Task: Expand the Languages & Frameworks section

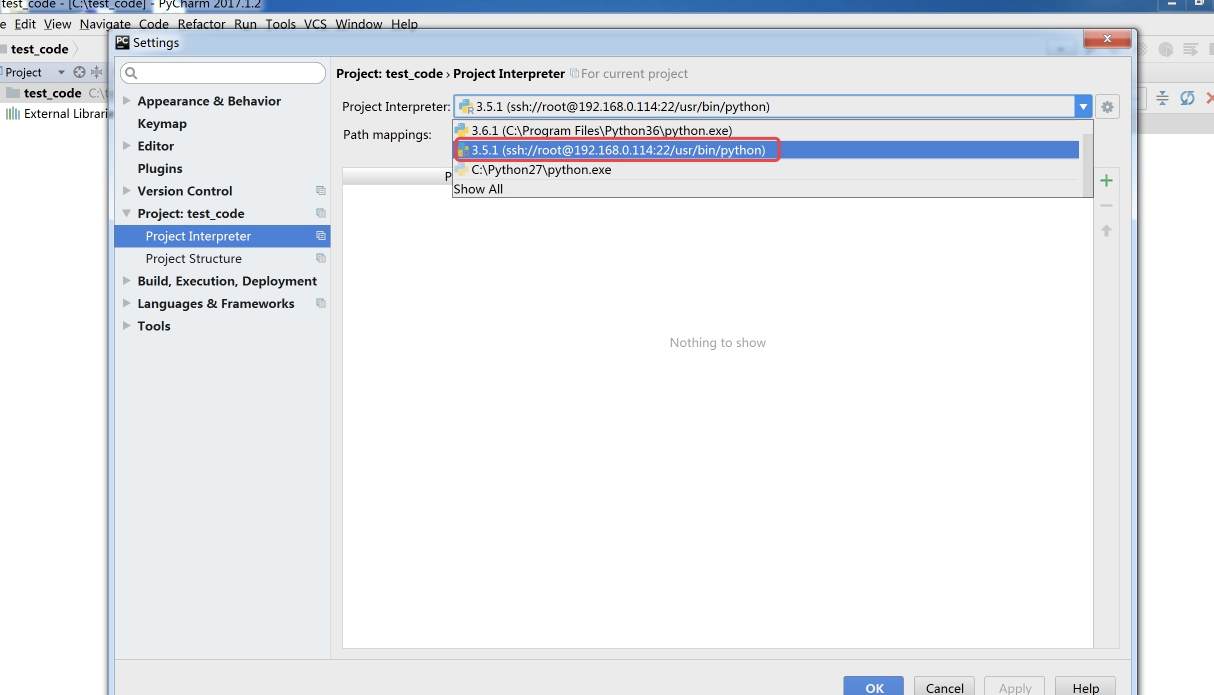Action: tap(127, 303)
